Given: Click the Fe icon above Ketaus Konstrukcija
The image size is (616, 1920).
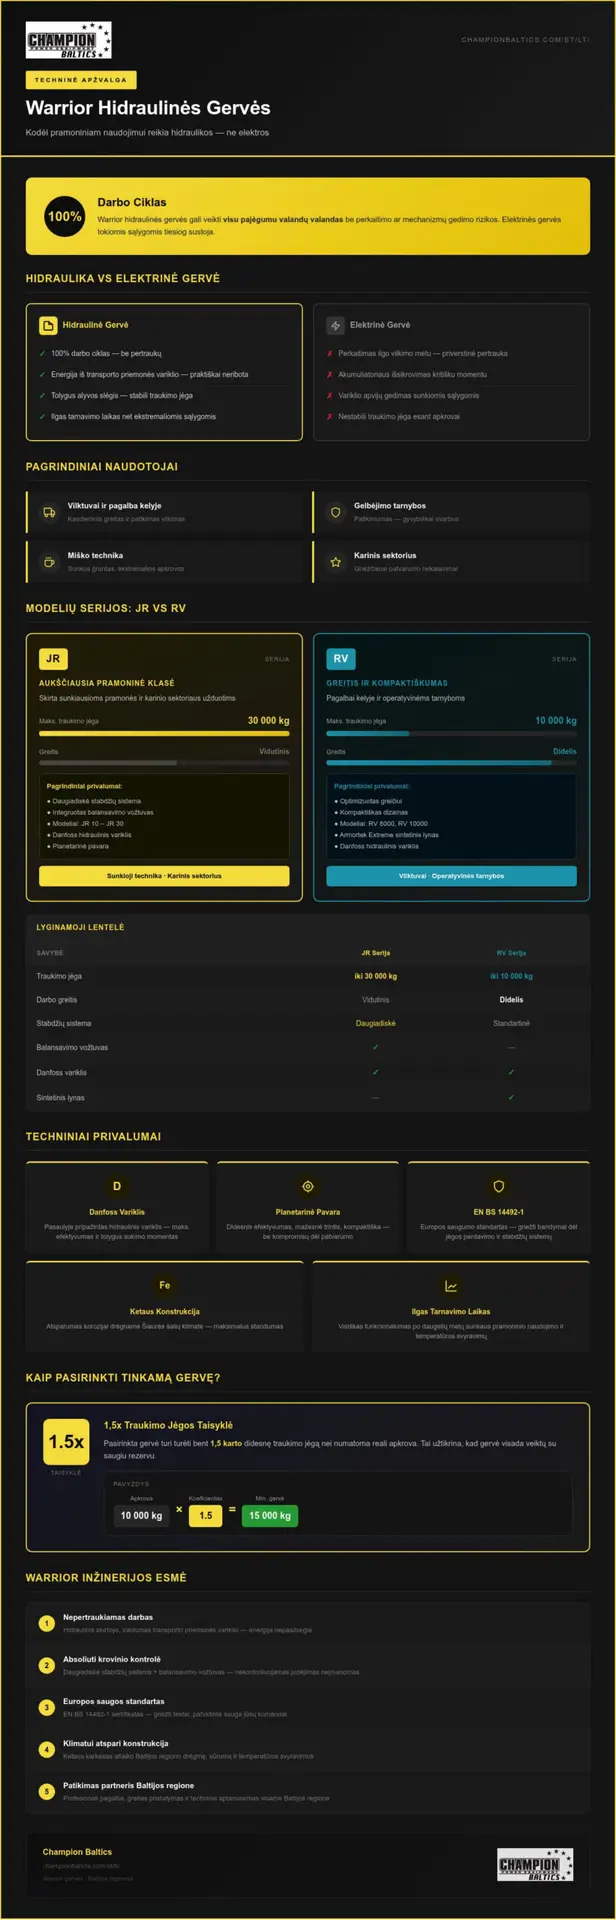Looking at the screenshot, I should 165,1285.
